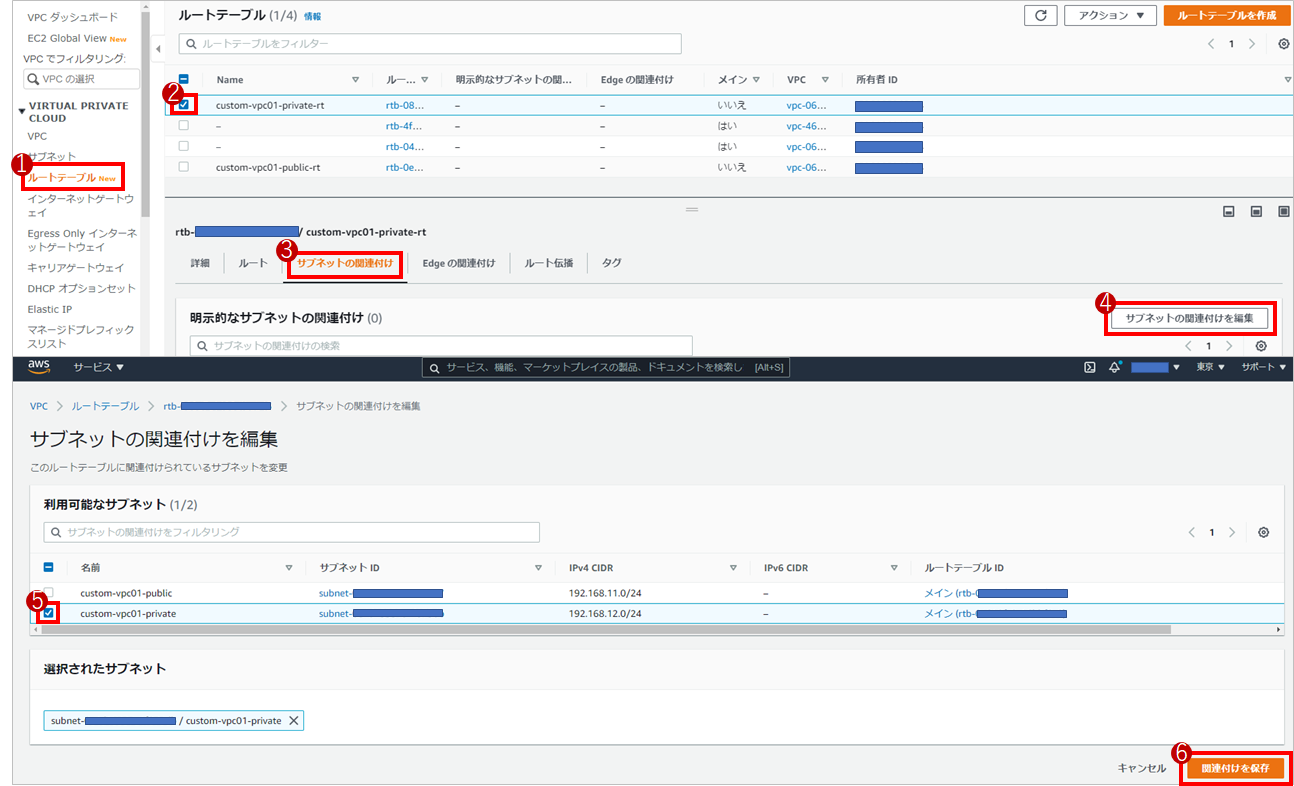Click キャンセル to discard changes
Viewport: 1294px width, 786px height.
1141,768
